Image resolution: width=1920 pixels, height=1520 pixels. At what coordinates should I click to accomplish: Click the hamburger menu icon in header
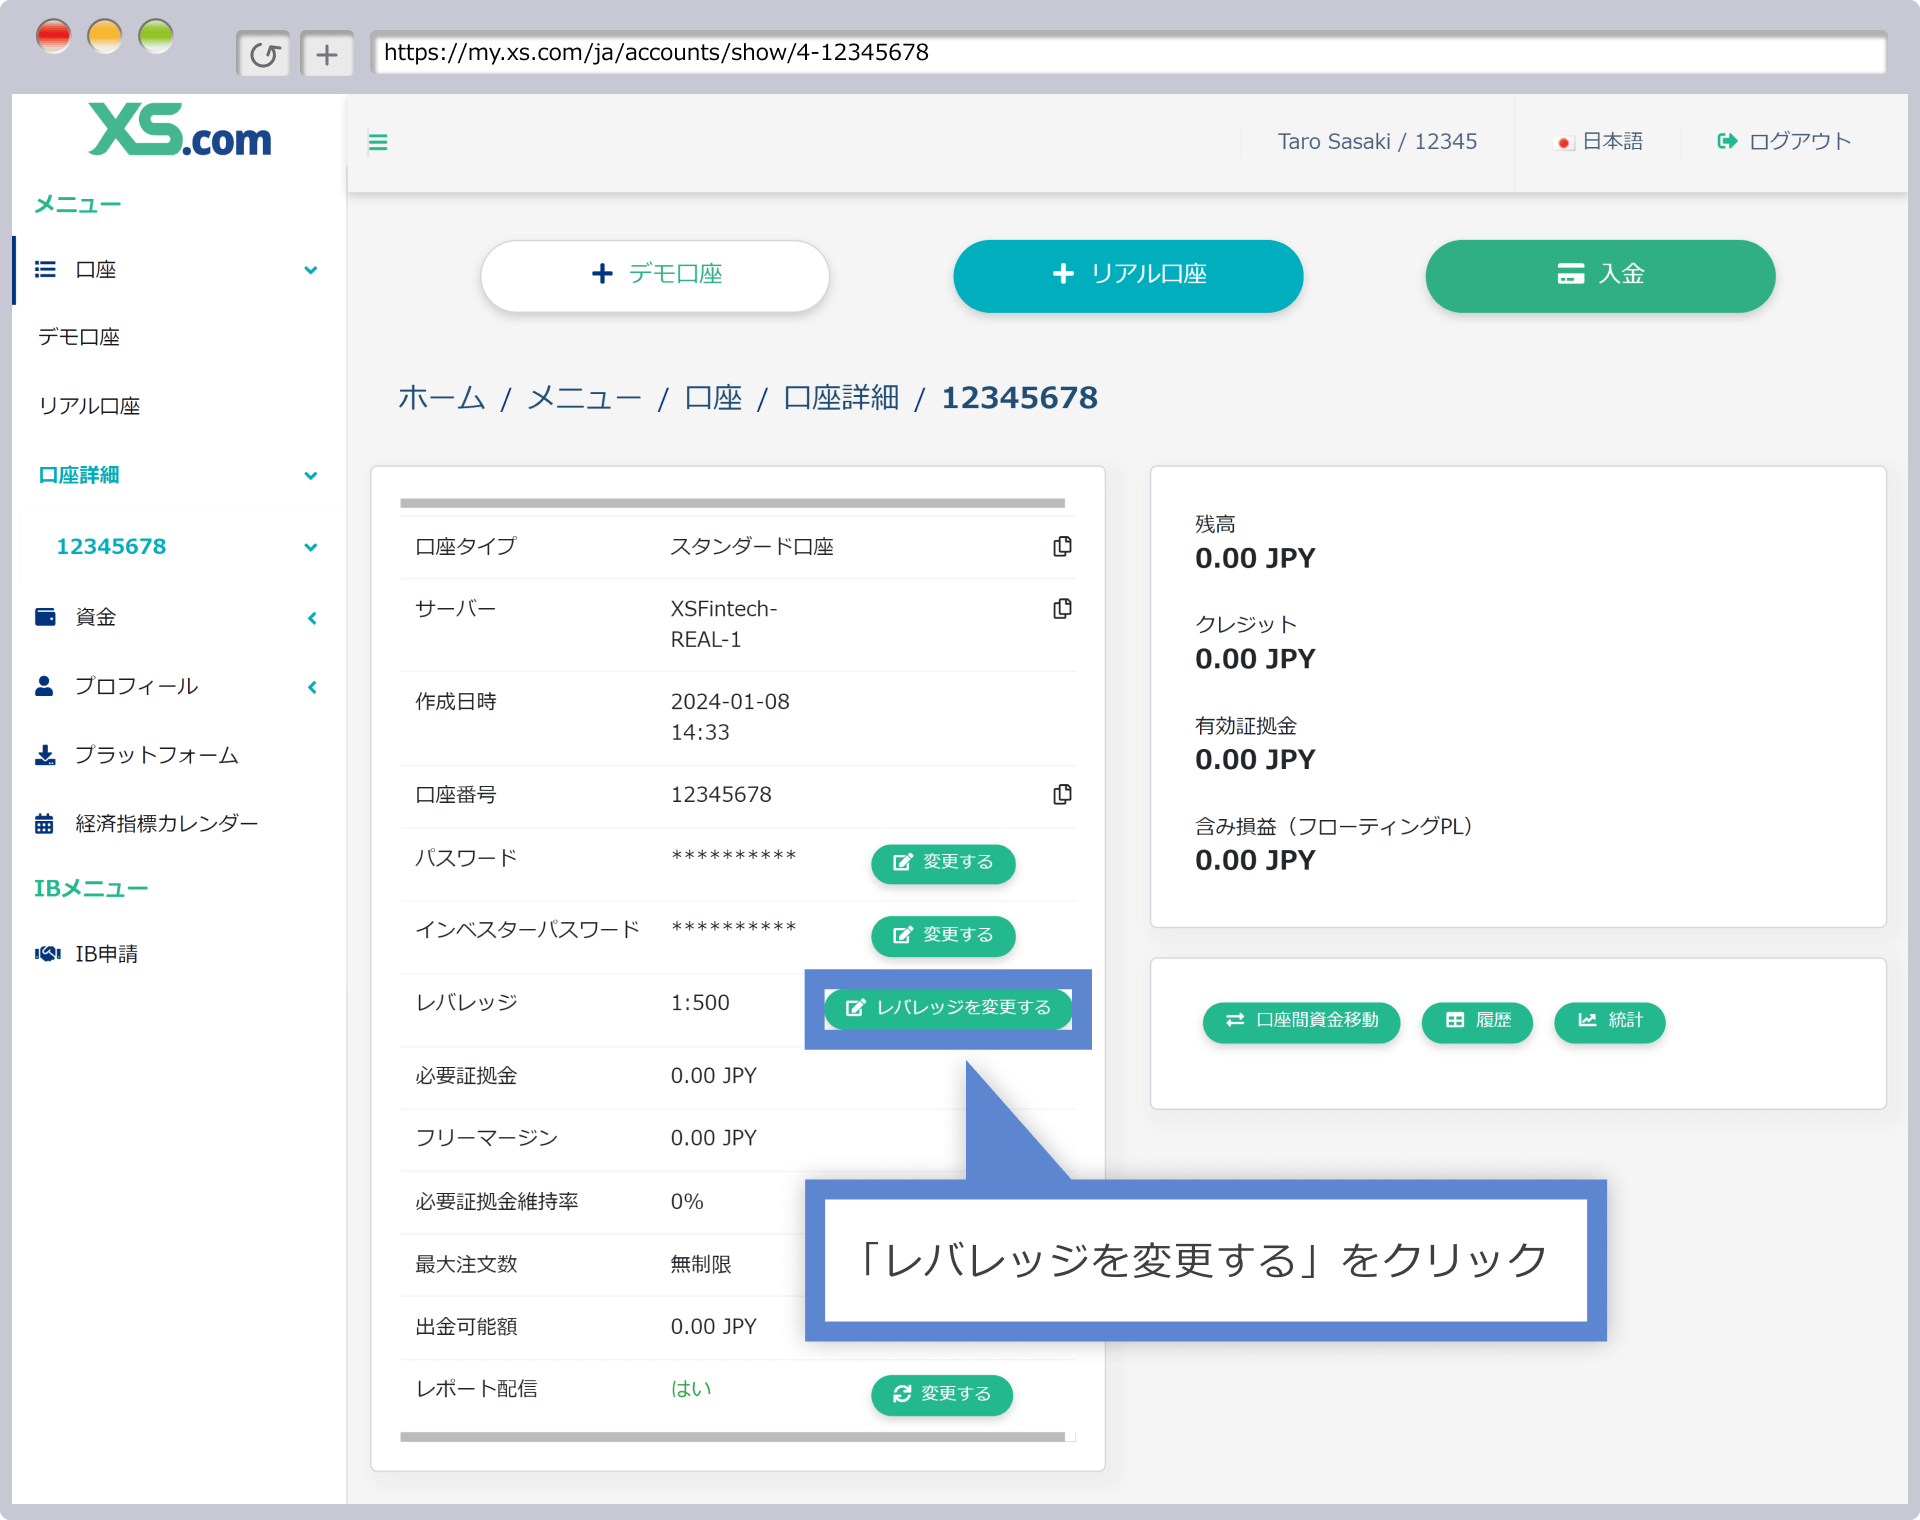[x=378, y=142]
